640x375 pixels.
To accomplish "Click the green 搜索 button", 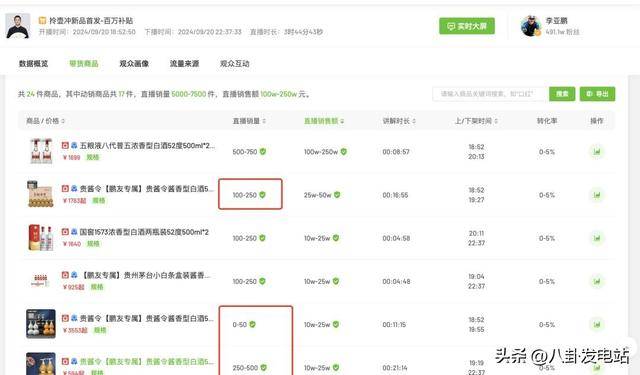I will (562, 94).
